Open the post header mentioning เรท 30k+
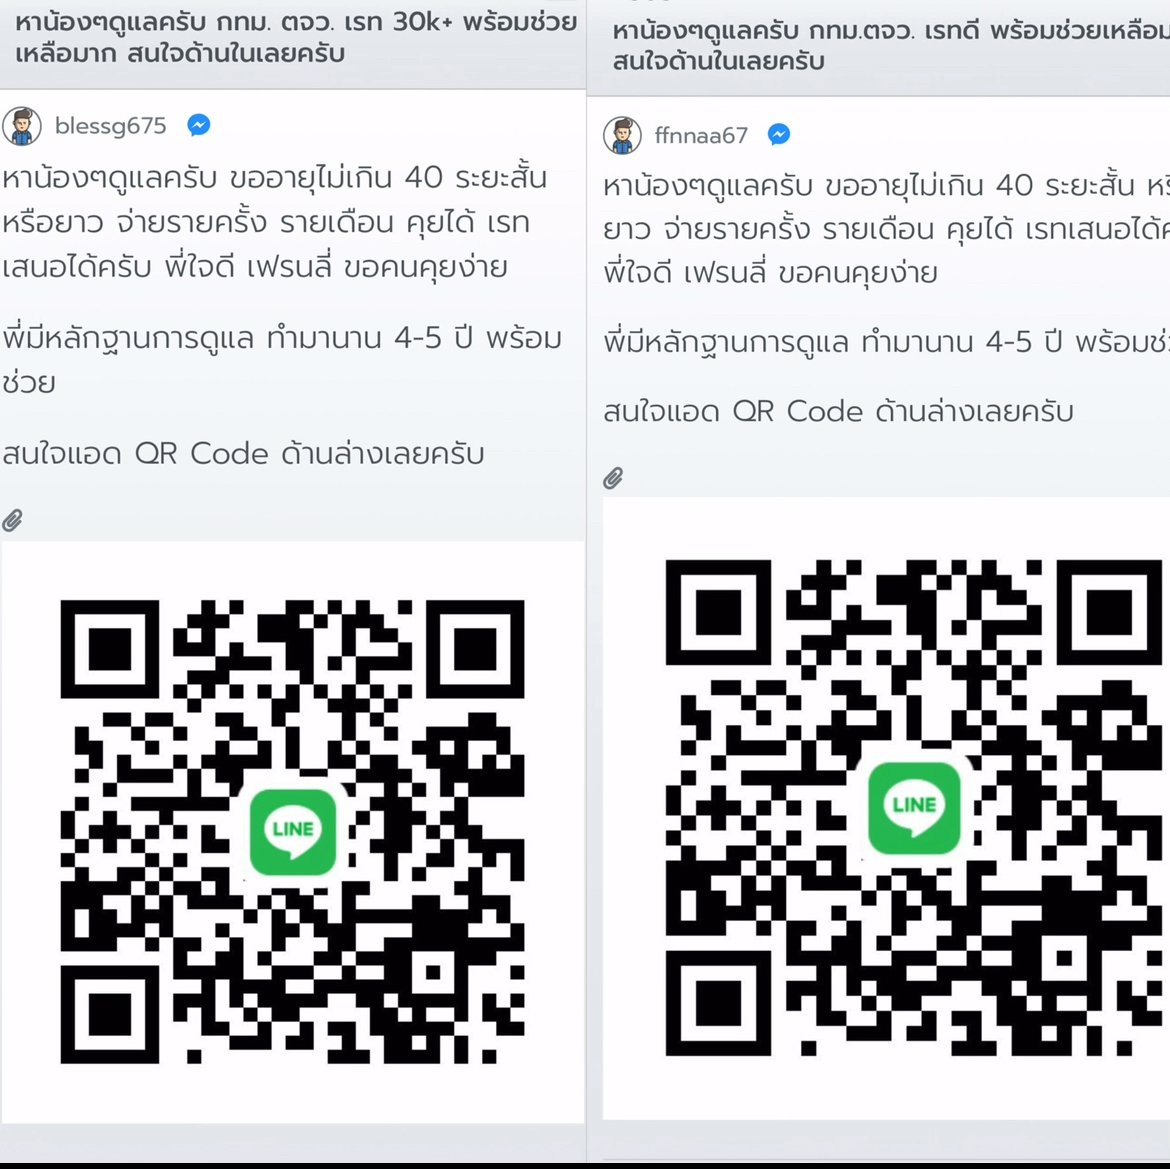The height and width of the screenshot is (1169, 1170). (295, 37)
